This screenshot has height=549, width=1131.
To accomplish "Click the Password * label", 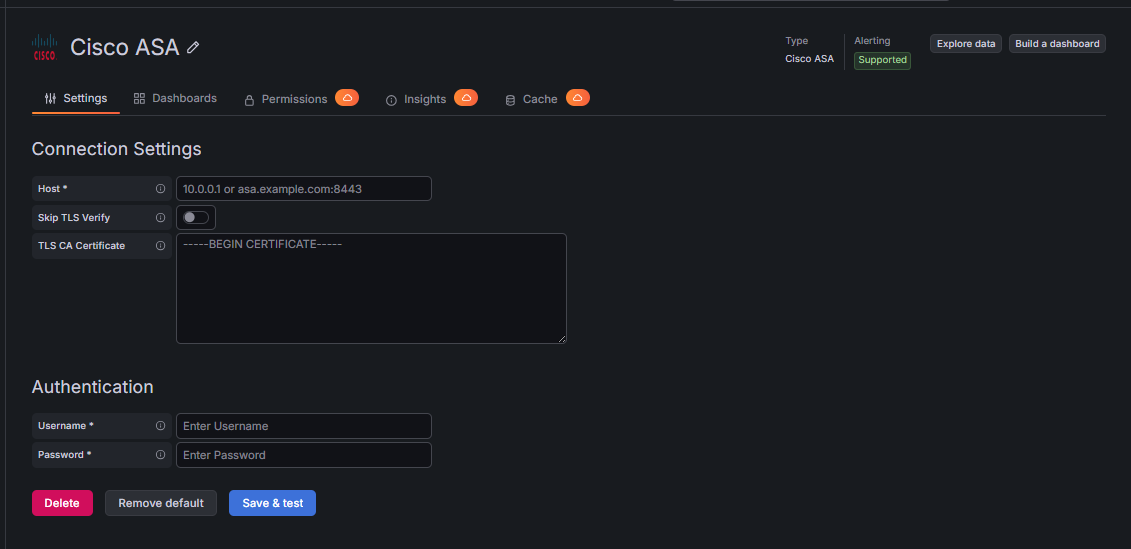I will coord(65,454).
